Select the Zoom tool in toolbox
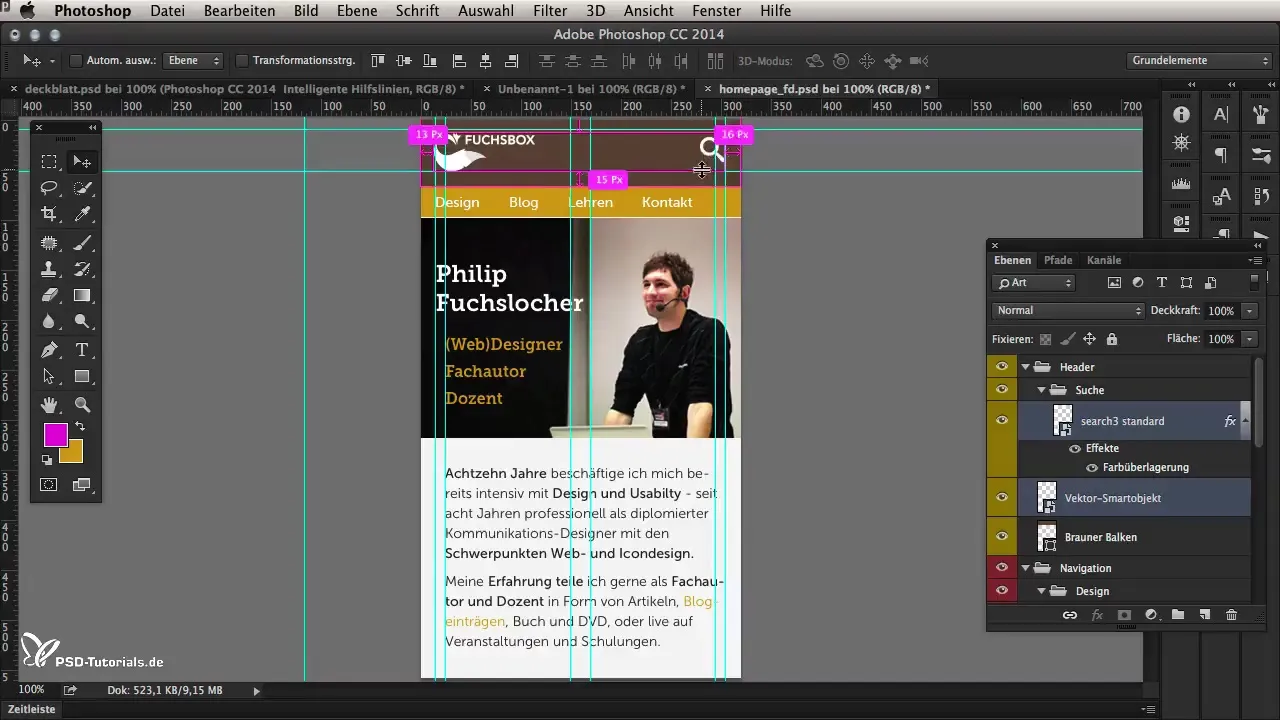The width and height of the screenshot is (1280, 720). pyautogui.click(x=82, y=405)
